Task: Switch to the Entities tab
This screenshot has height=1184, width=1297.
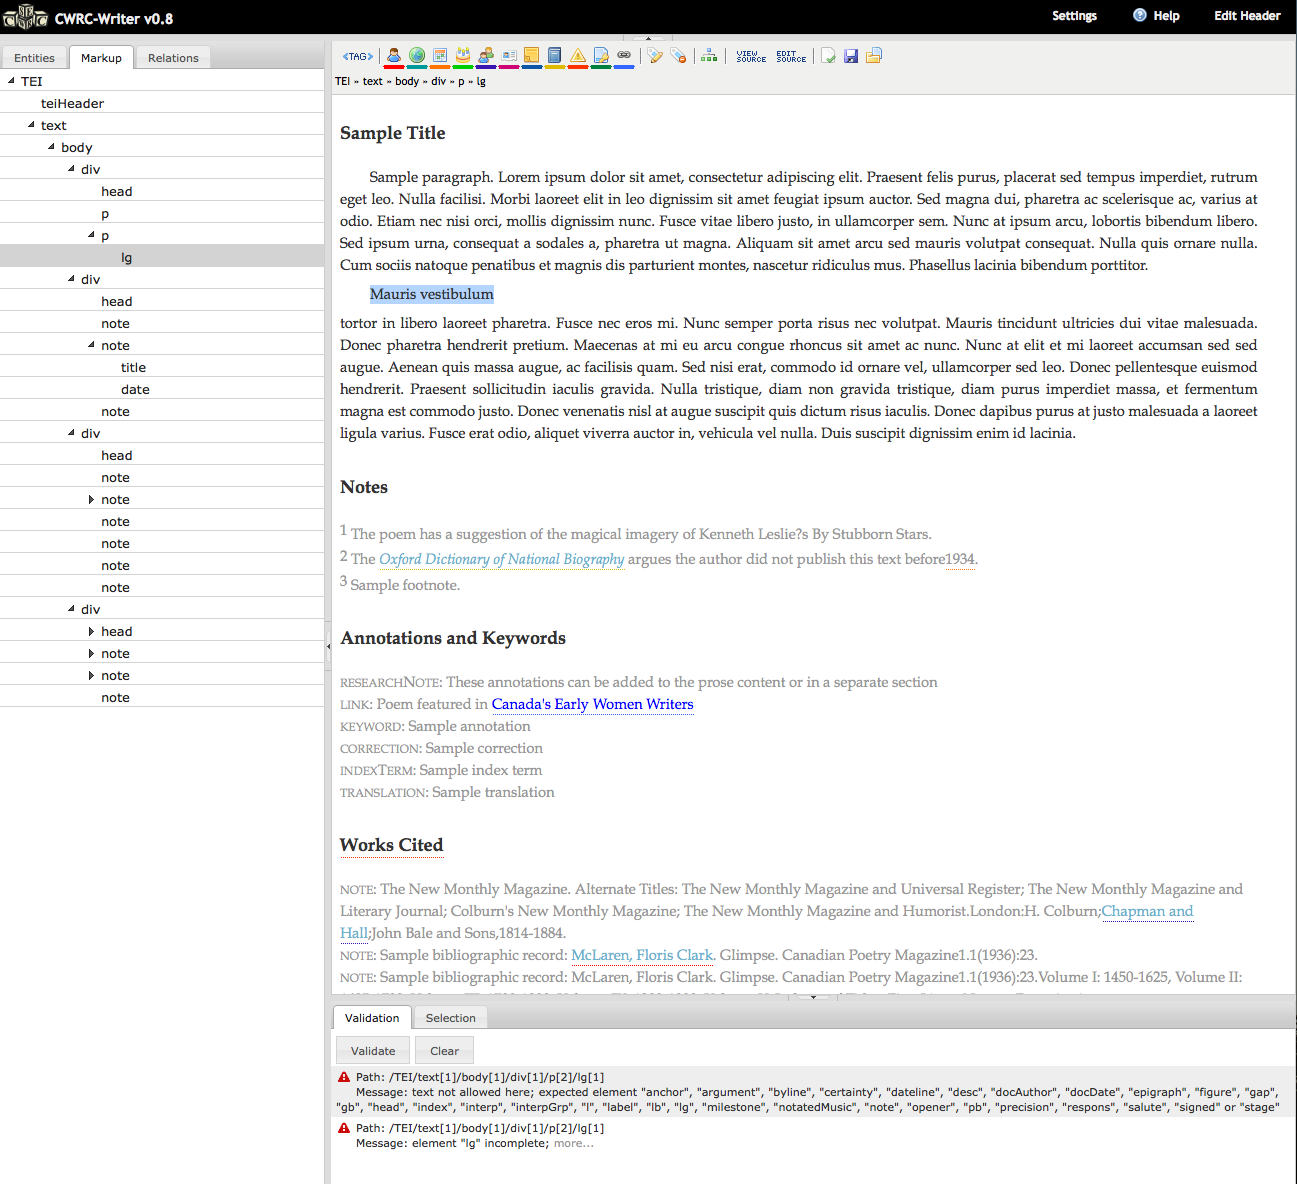Action: click(x=34, y=57)
